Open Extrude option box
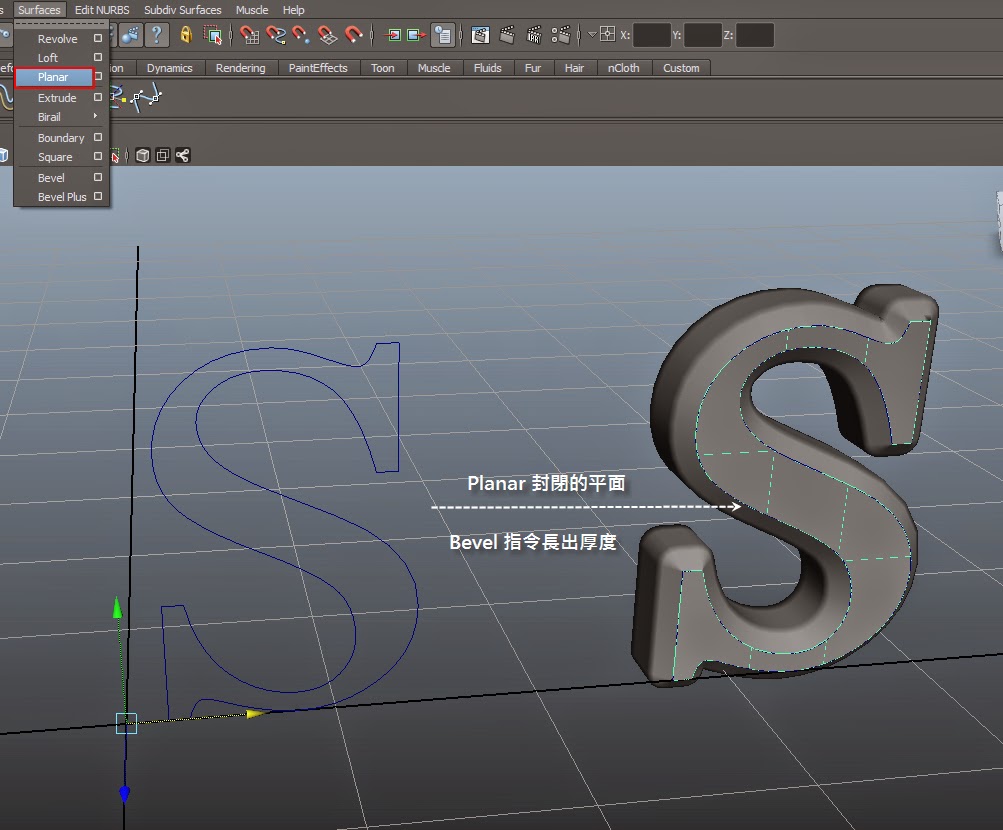Image resolution: width=1003 pixels, height=830 pixels. pos(98,97)
